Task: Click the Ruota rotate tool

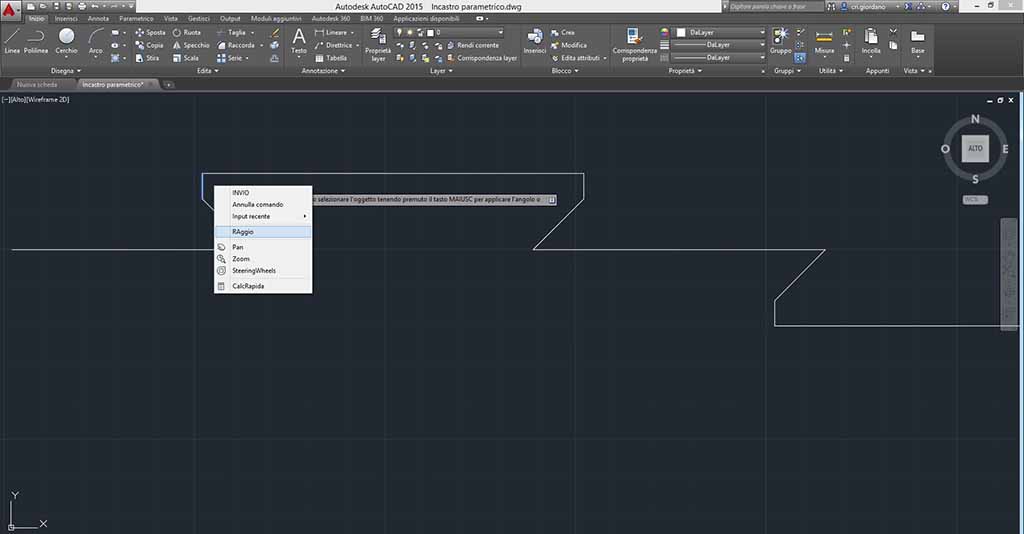Action: pos(187,32)
